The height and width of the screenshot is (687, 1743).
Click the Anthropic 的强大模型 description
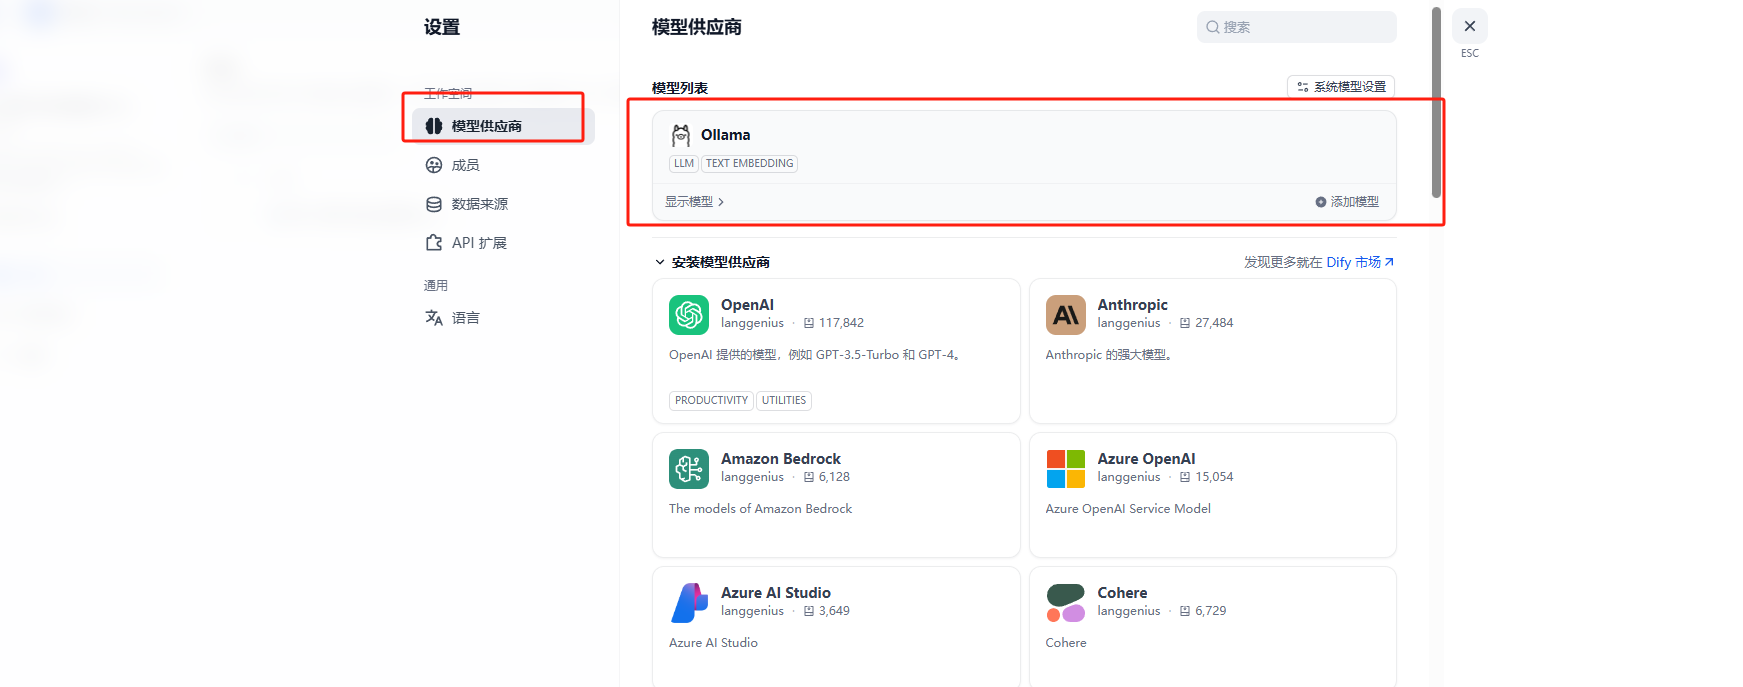pyautogui.click(x=1108, y=355)
